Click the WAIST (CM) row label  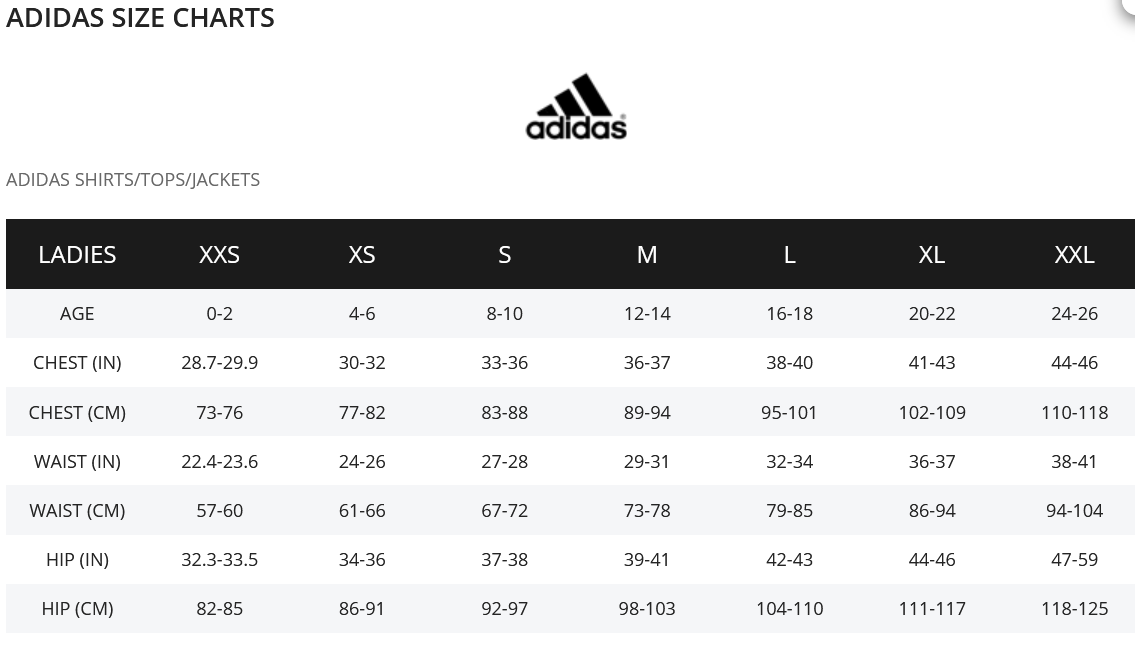click(77, 511)
